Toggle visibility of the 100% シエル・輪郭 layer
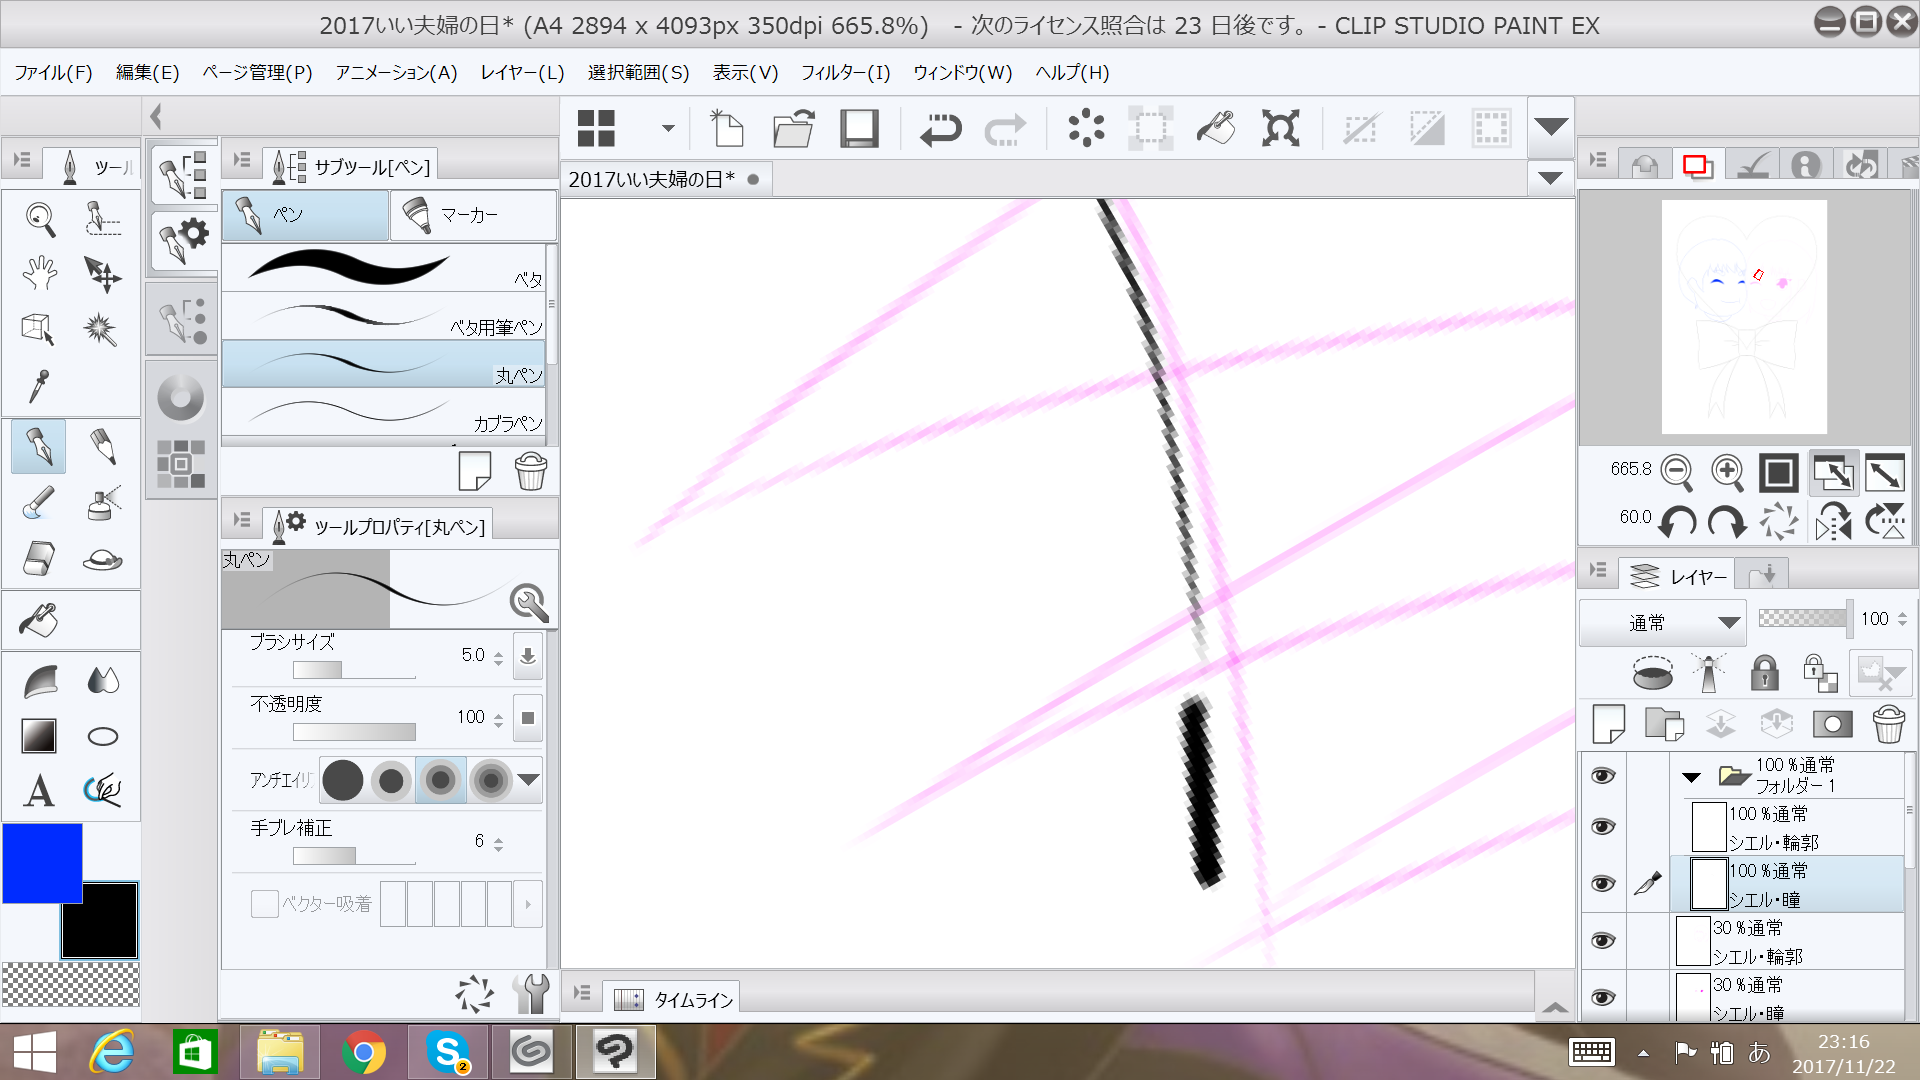 click(x=1603, y=826)
